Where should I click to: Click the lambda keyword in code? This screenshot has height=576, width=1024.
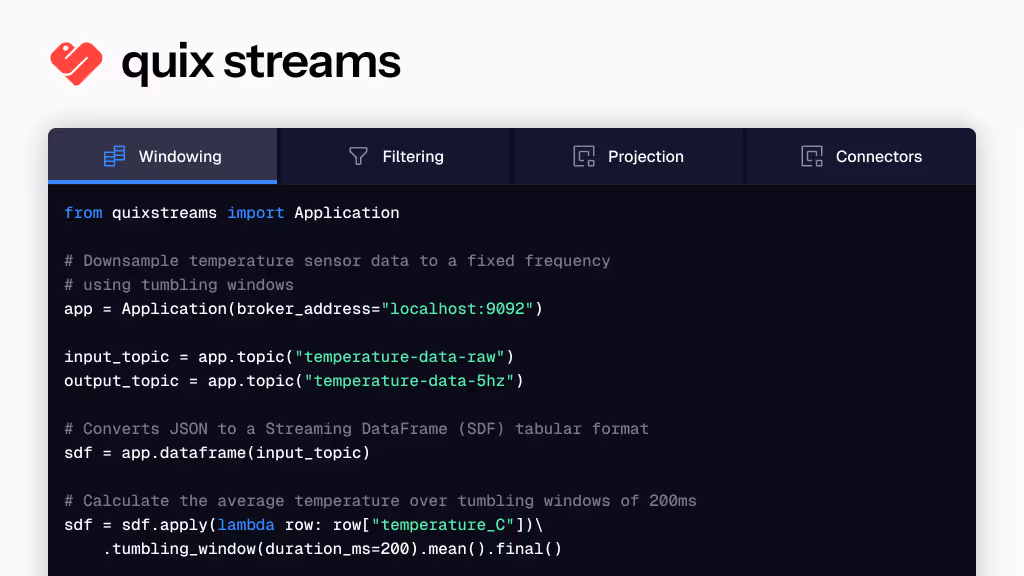[246, 525]
